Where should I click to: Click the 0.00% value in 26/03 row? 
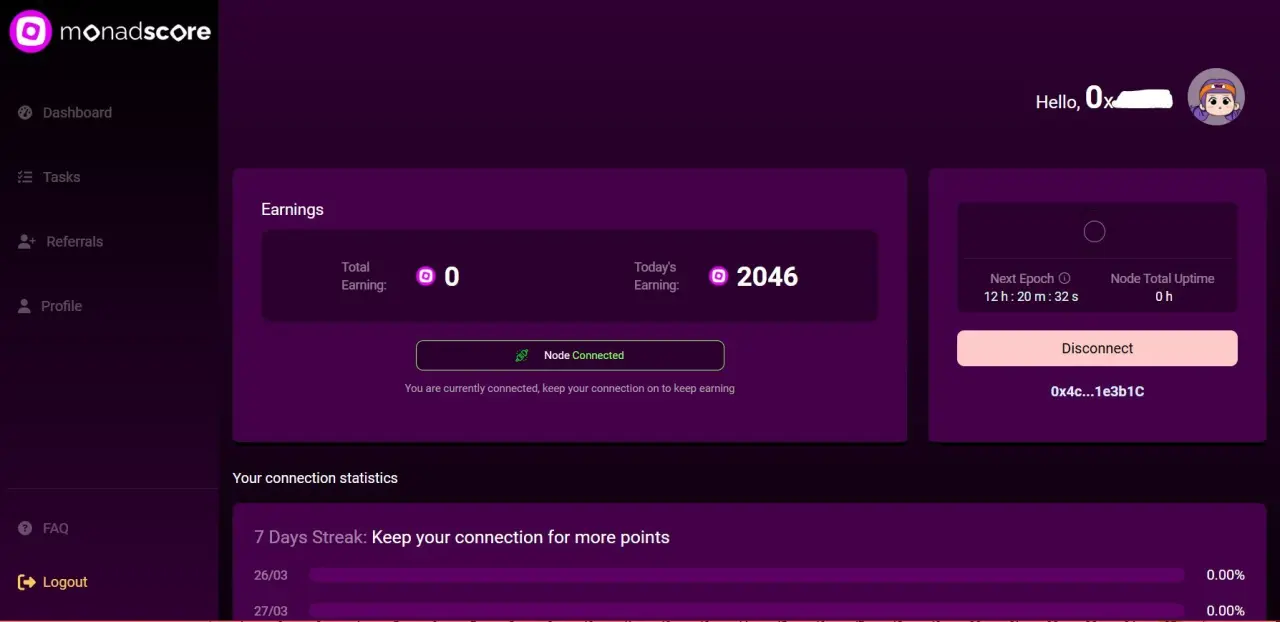[x=1225, y=575]
